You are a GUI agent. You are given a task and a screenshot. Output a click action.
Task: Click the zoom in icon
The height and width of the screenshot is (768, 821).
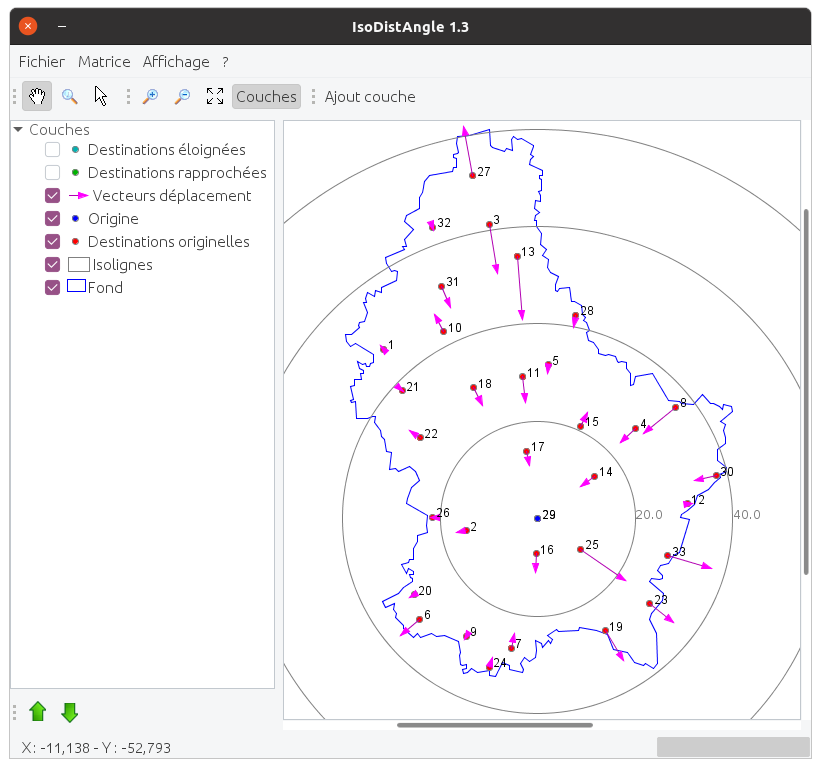click(x=151, y=96)
